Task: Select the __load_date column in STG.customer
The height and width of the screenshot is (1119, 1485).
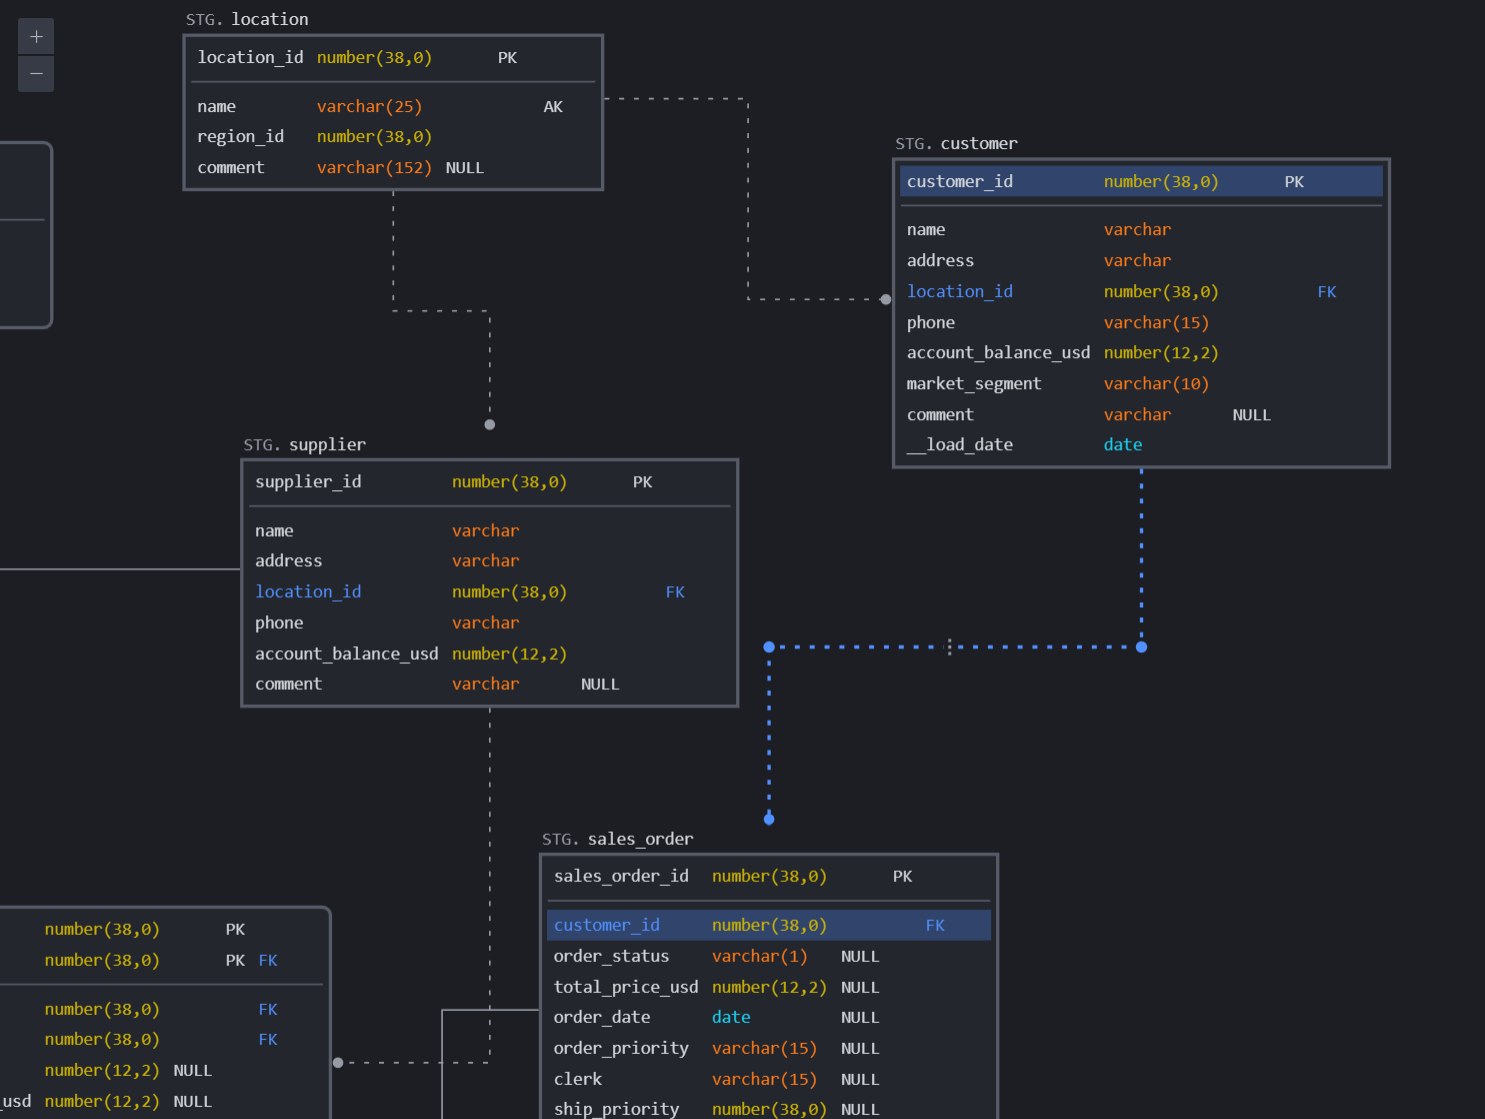Action: pyautogui.click(x=959, y=444)
